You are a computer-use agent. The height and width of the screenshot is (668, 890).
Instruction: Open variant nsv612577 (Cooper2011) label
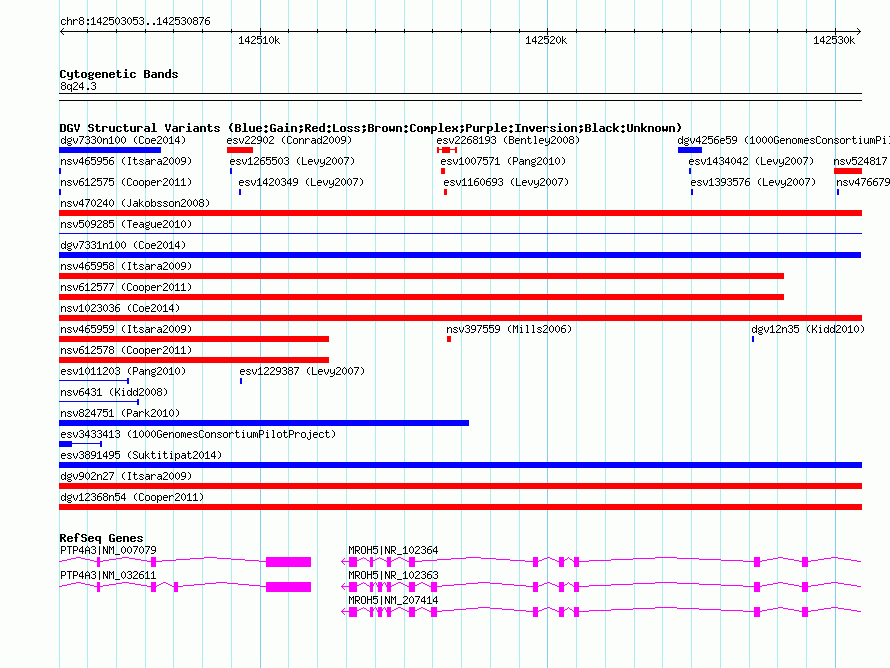click(x=126, y=287)
